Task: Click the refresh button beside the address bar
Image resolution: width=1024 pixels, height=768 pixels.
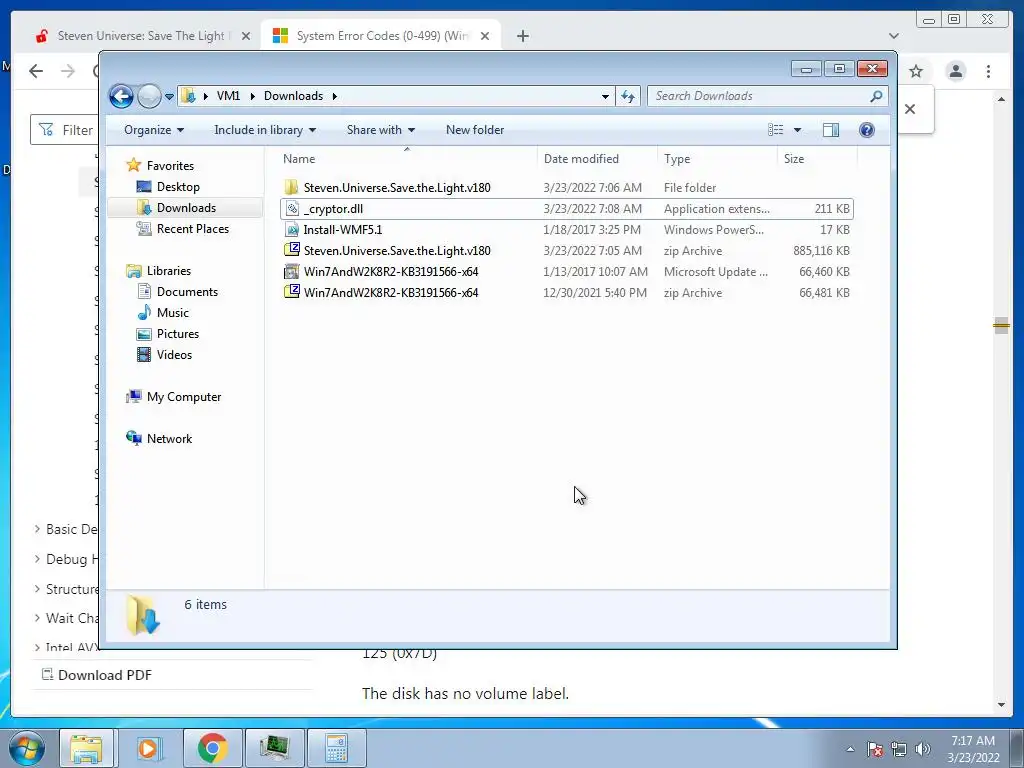Action: coord(628,96)
